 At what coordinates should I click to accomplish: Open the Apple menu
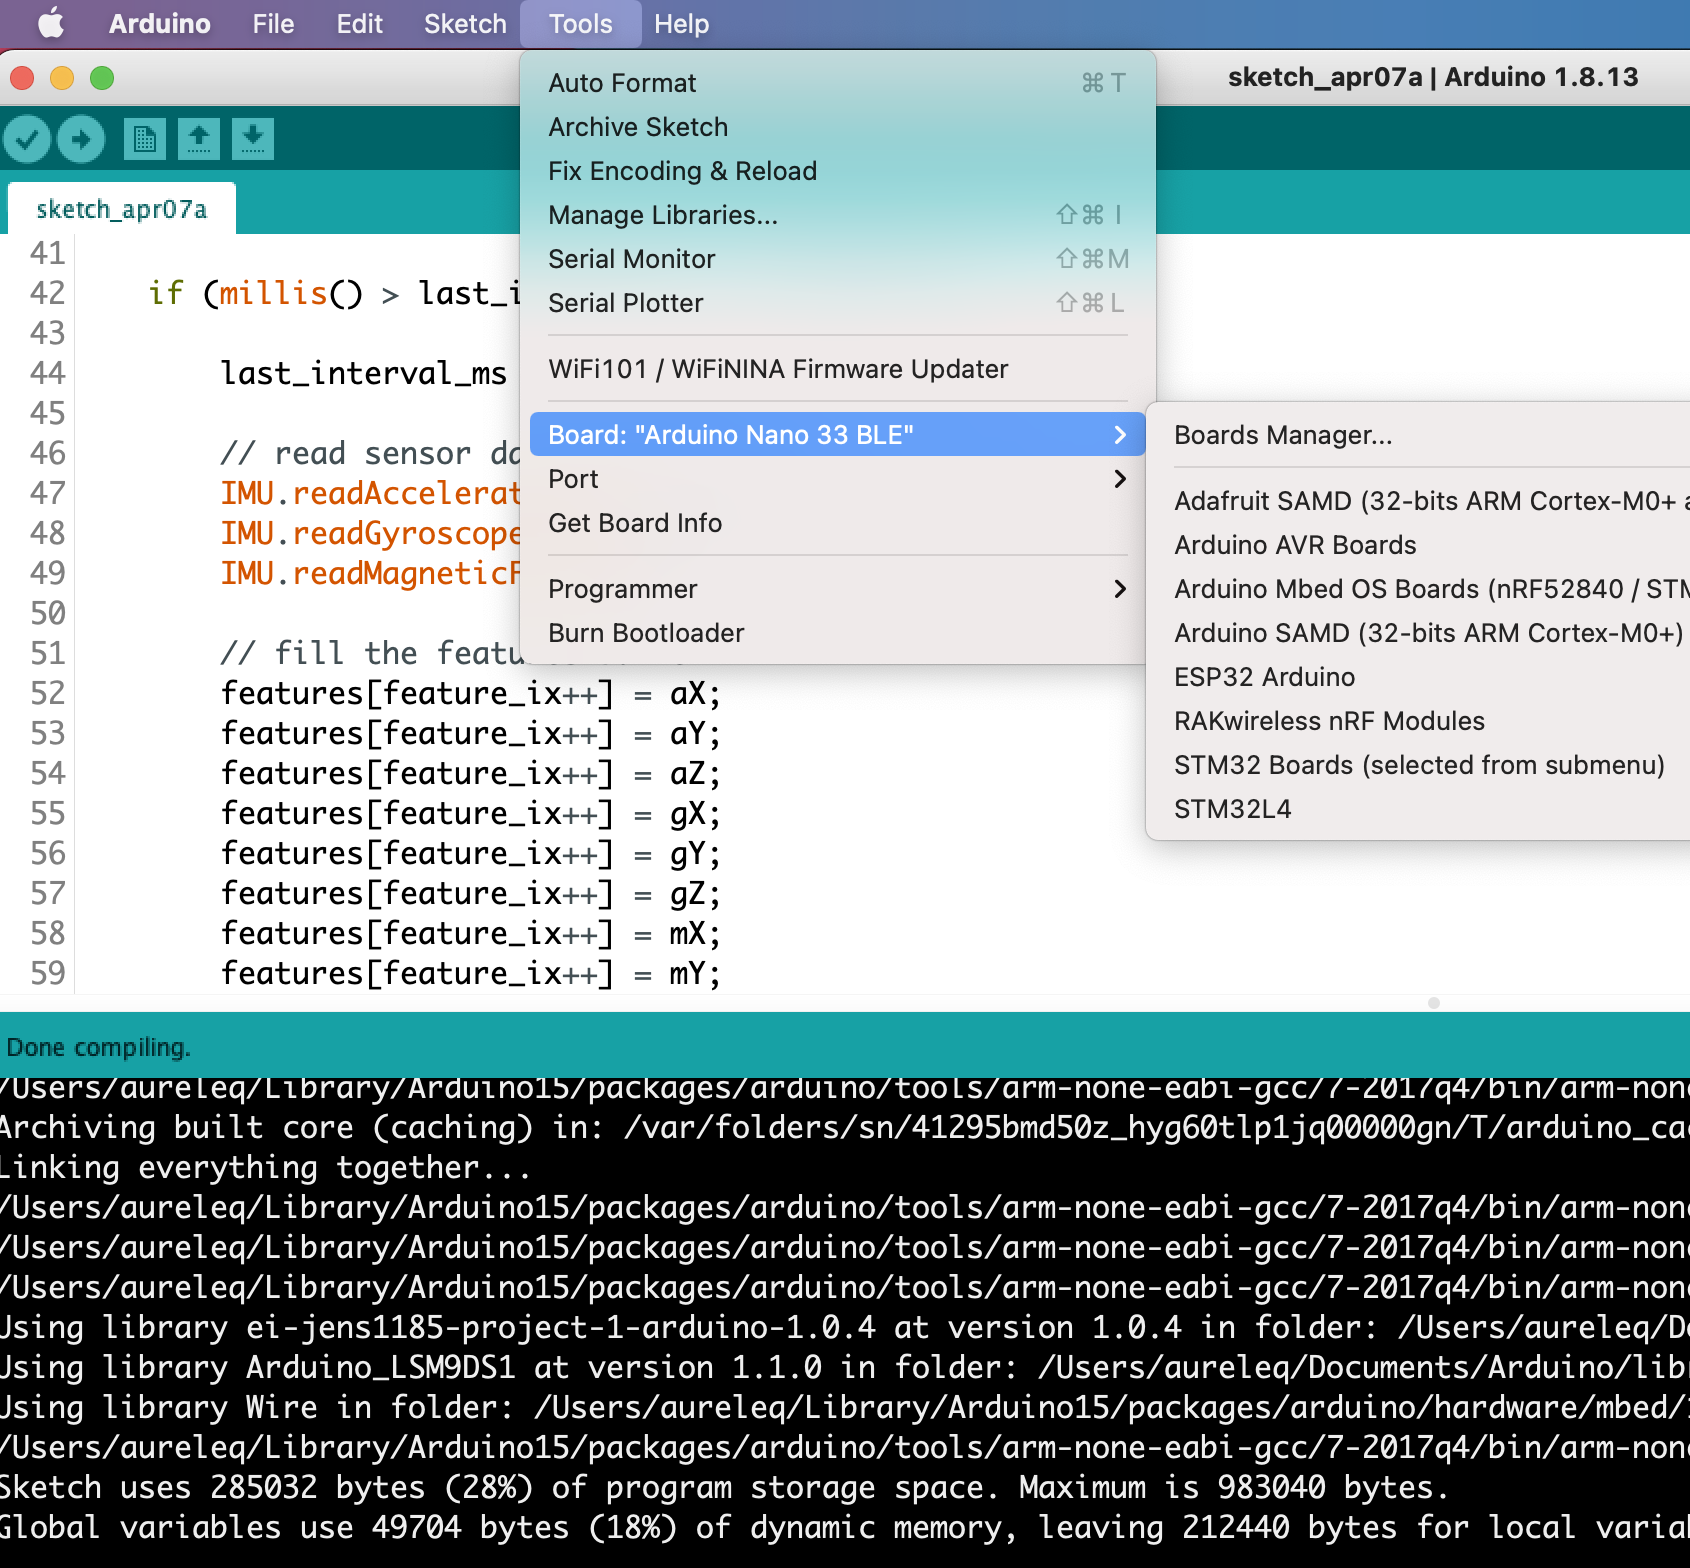pos(50,24)
